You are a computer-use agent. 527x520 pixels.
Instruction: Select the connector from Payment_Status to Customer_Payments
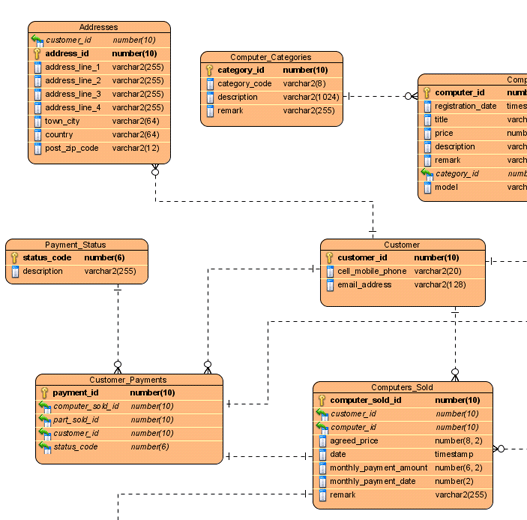(118, 329)
